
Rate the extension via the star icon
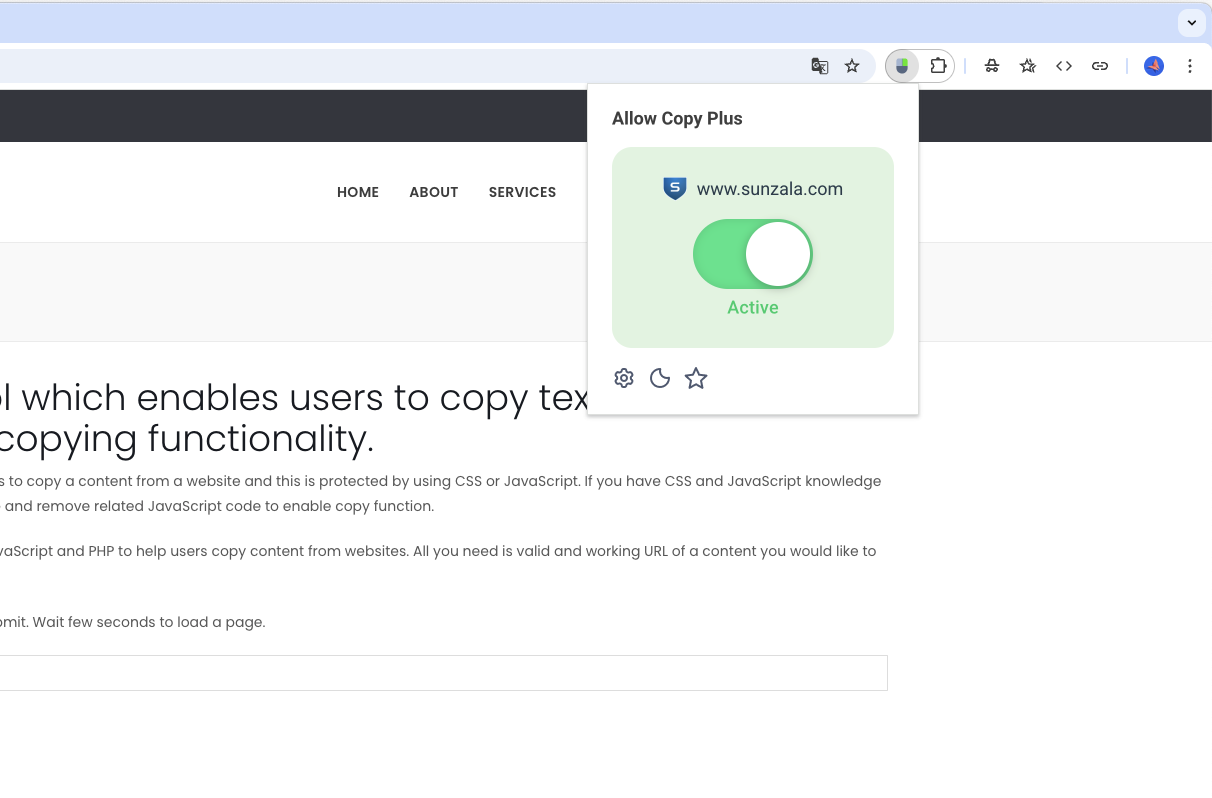tap(696, 378)
